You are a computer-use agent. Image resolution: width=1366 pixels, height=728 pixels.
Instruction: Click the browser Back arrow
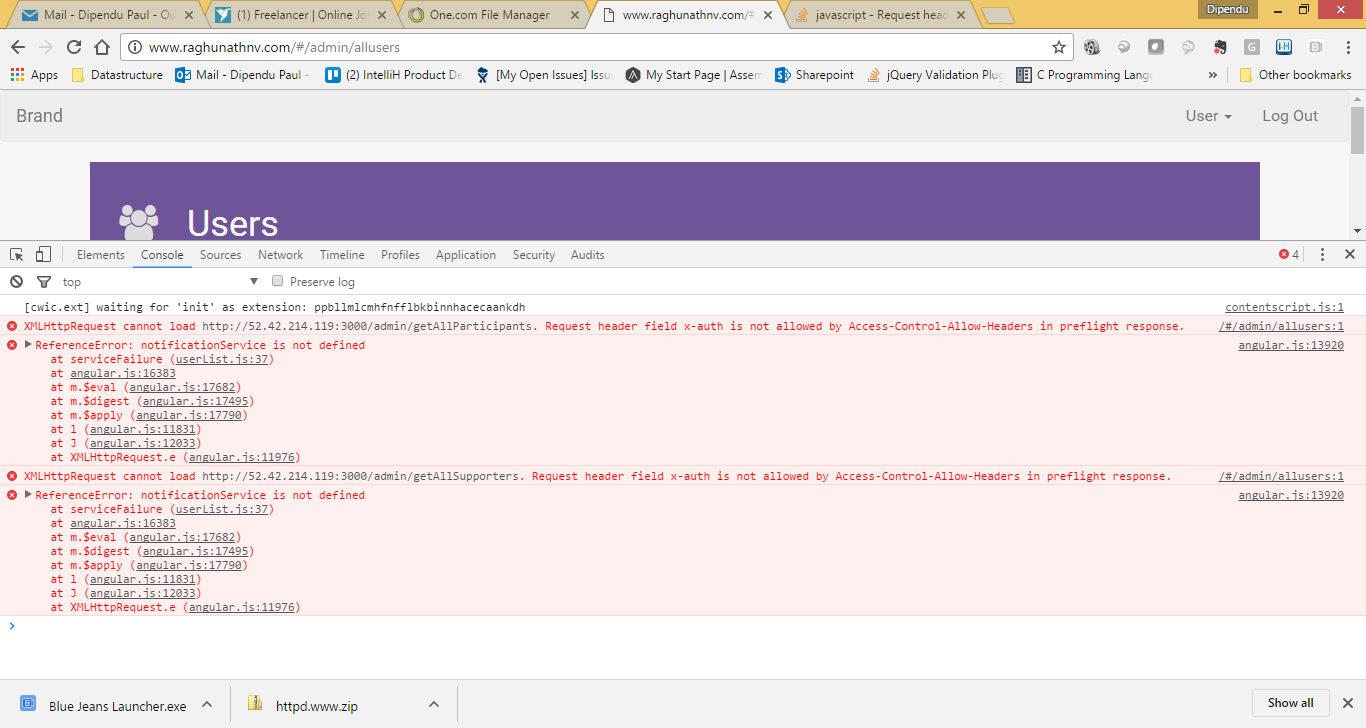coord(18,47)
